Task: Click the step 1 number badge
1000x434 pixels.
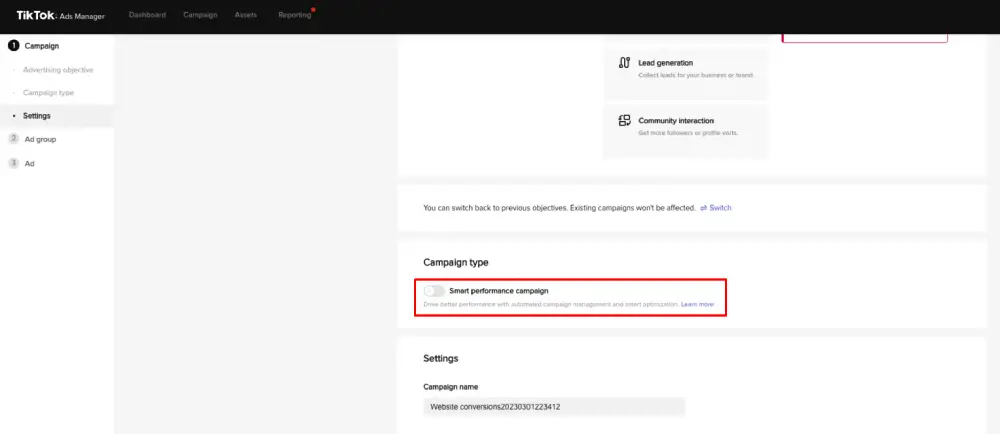Action: click(13, 46)
